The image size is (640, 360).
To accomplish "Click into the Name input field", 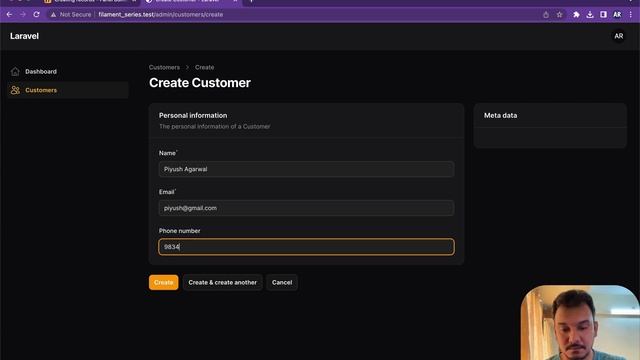I will (306, 169).
